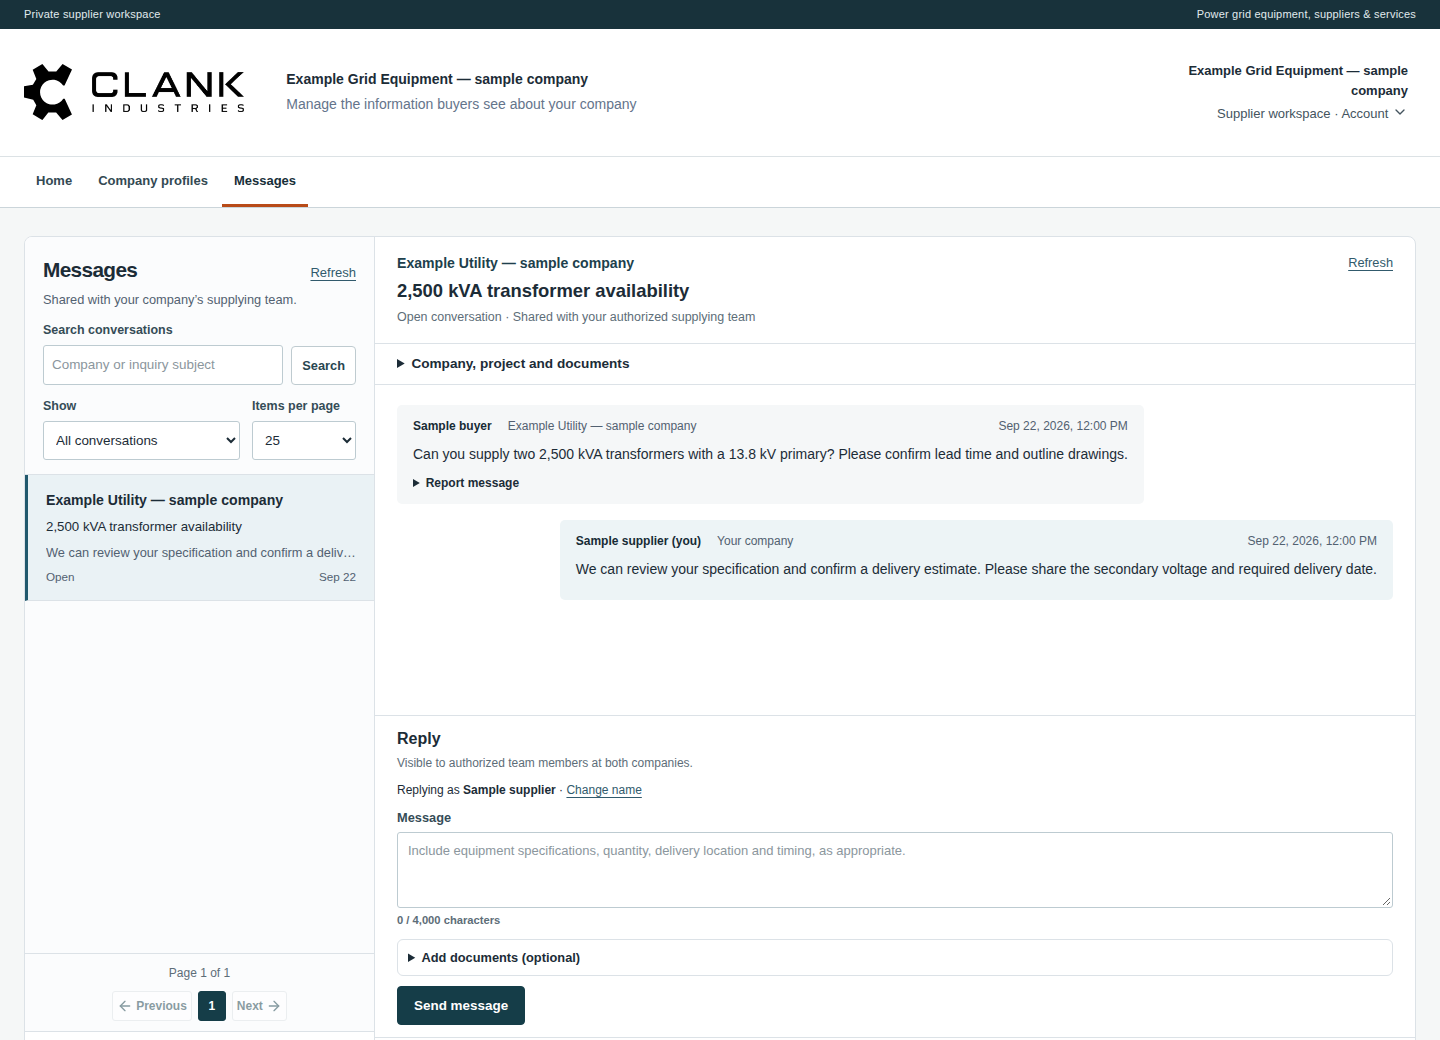Click the conversation title '2,500 kVA transformer availability'
This screenshot has height=1040, width=1440.
click(x=543, y=291)
